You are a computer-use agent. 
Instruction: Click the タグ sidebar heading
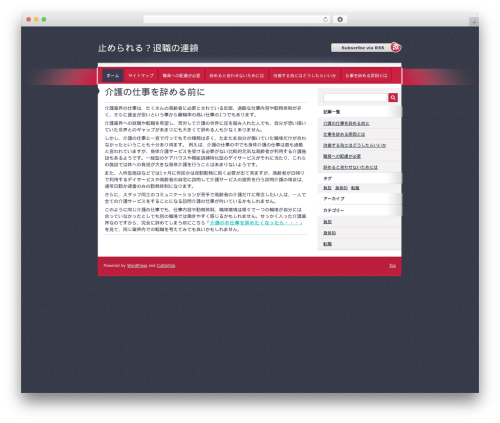point(327,179)
